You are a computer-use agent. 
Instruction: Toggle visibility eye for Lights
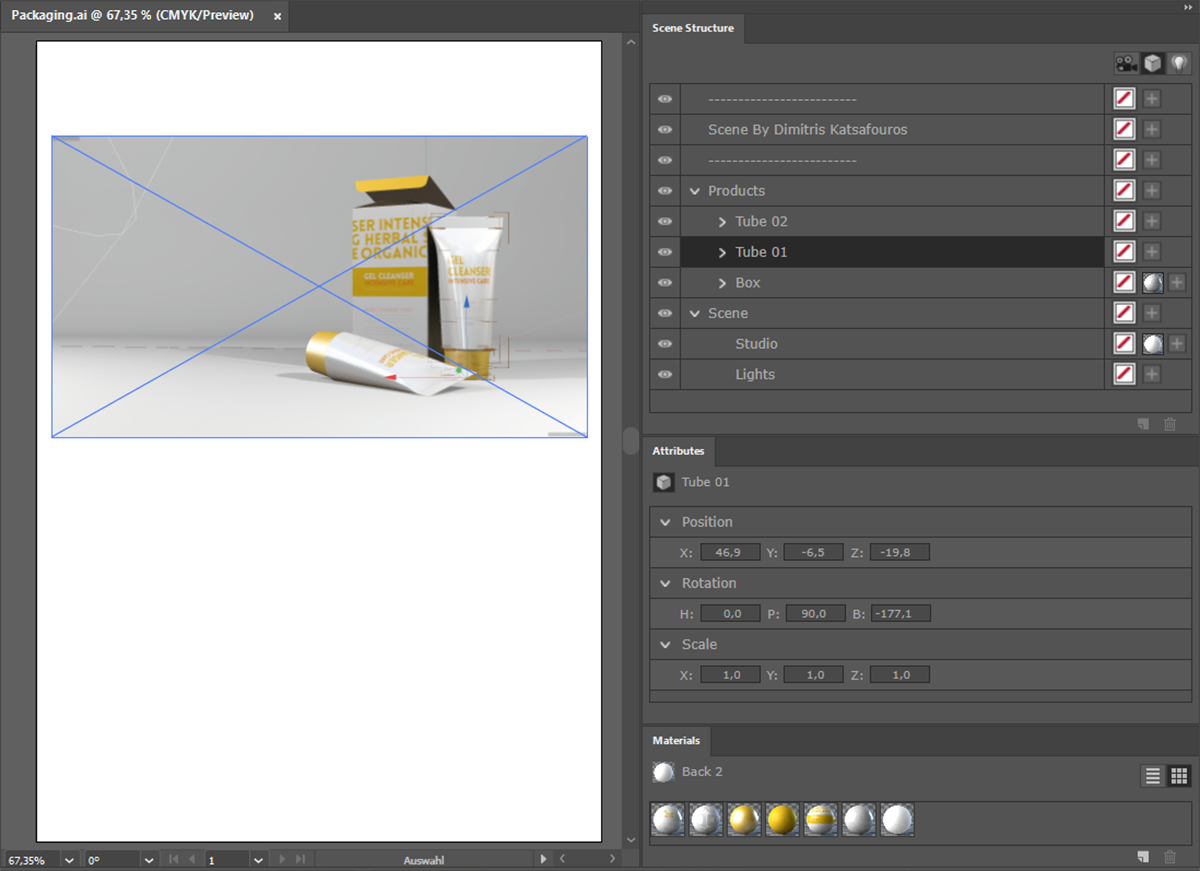point(665,374)
